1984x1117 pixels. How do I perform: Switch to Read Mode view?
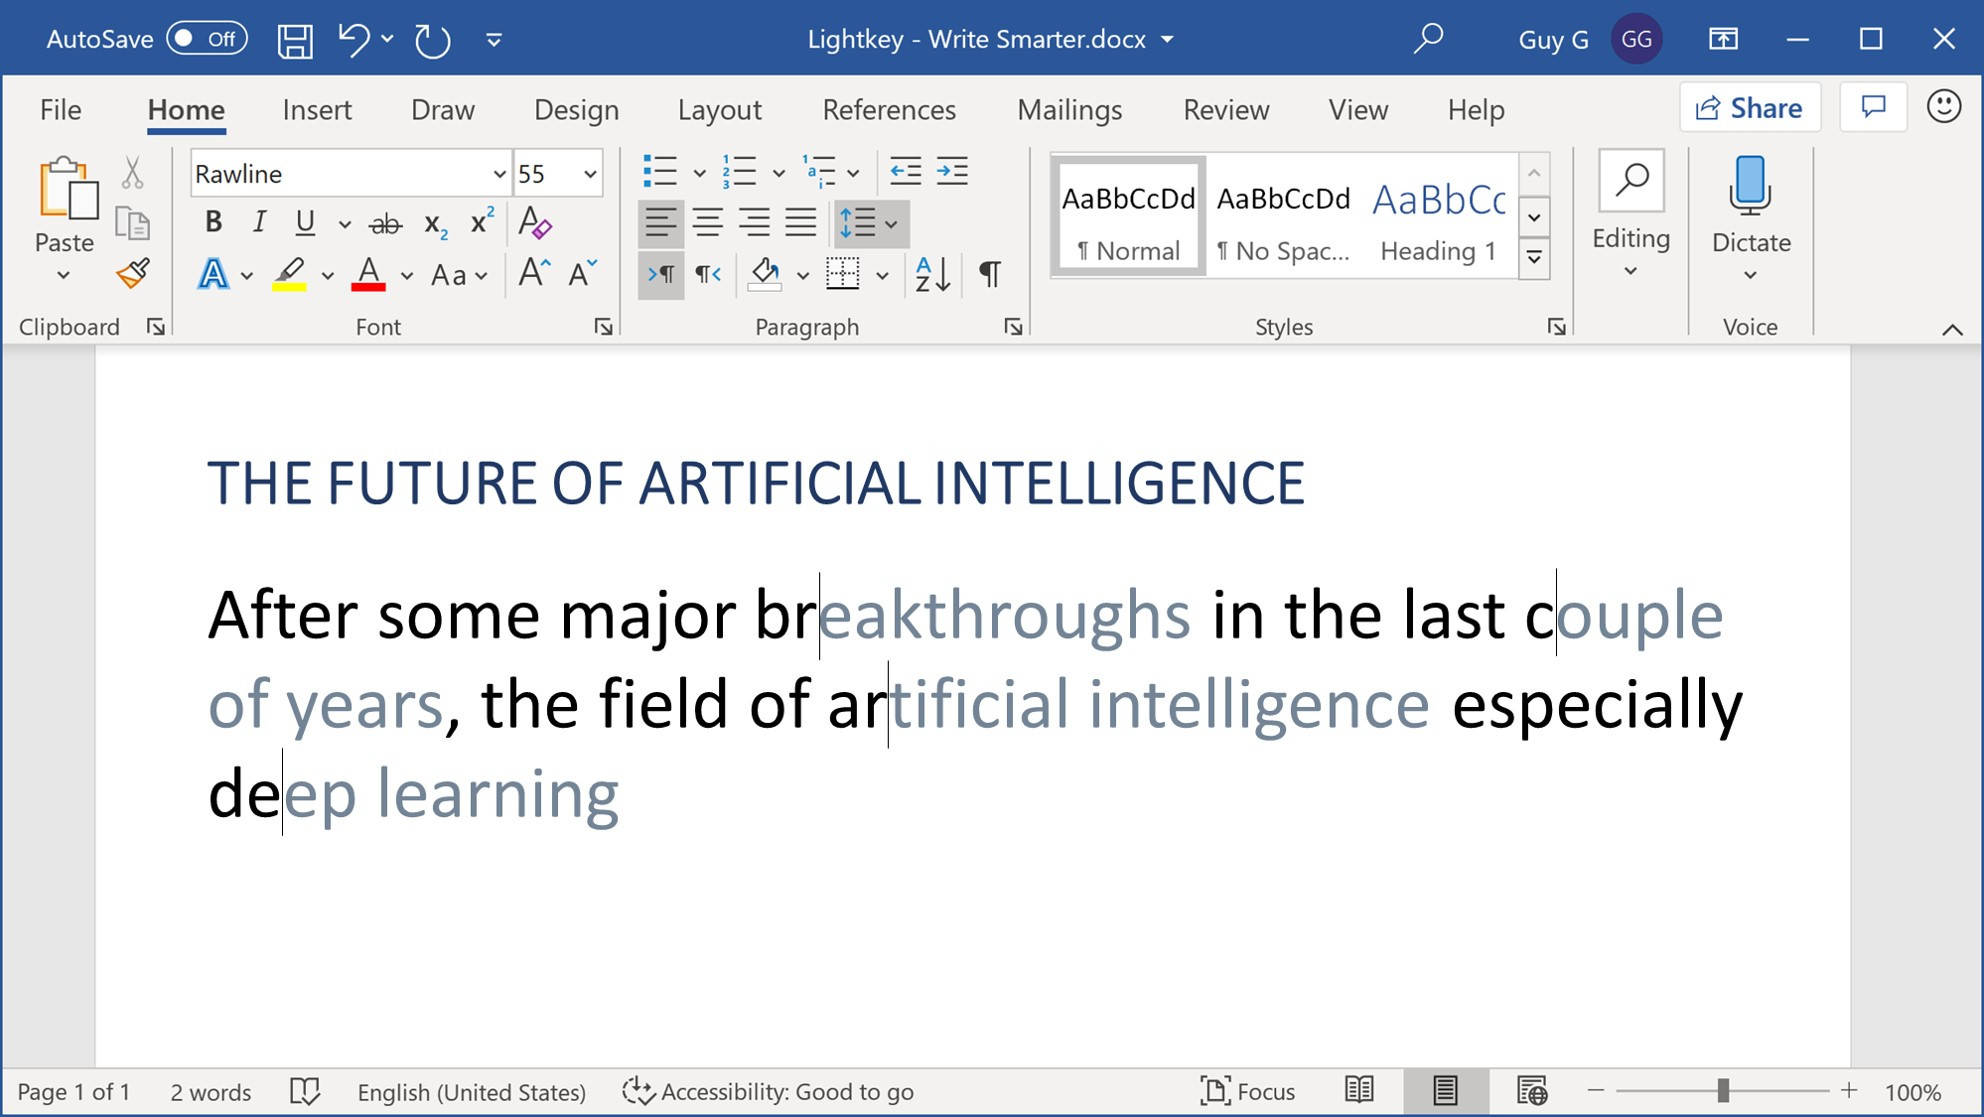(1359, 1090)
